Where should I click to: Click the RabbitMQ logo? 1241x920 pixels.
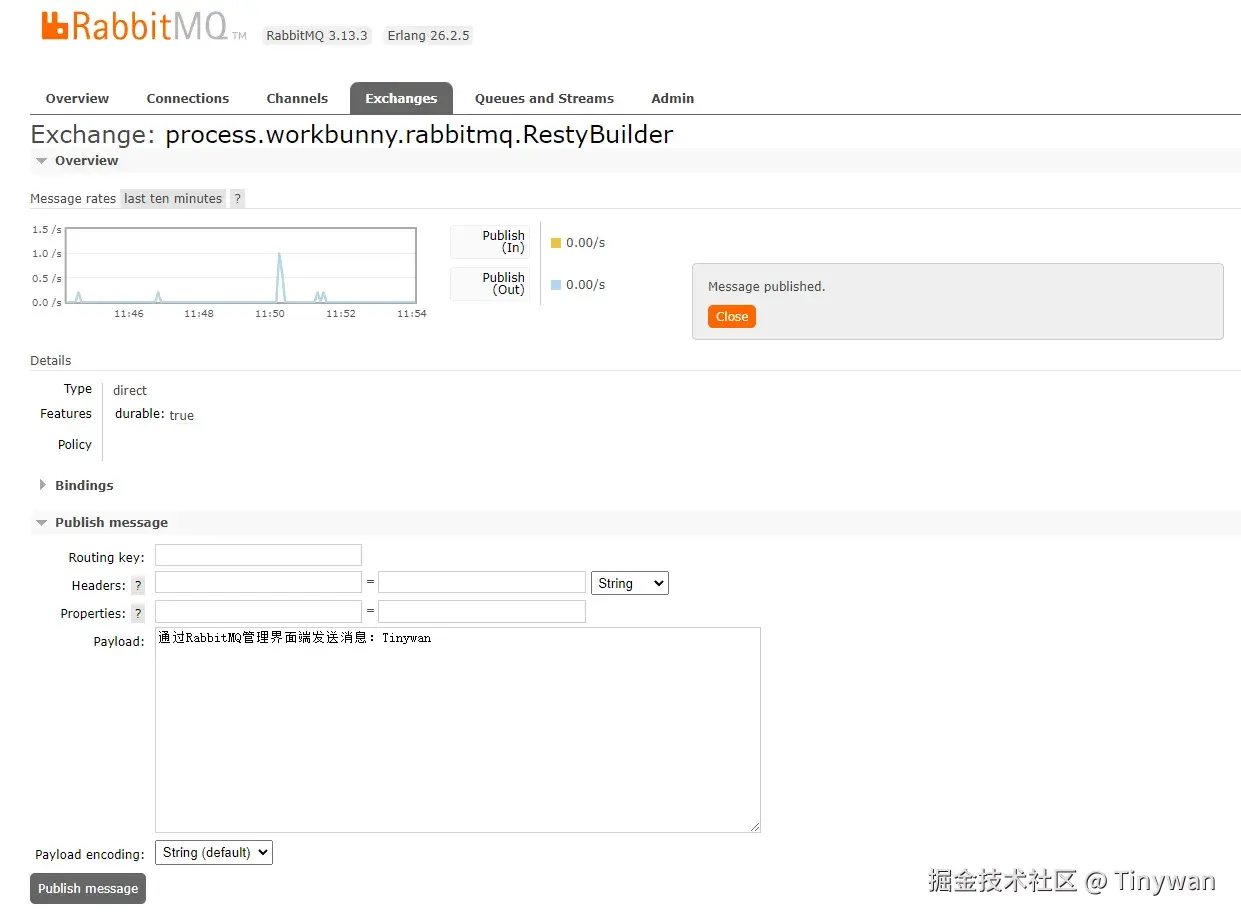(144, 26)
